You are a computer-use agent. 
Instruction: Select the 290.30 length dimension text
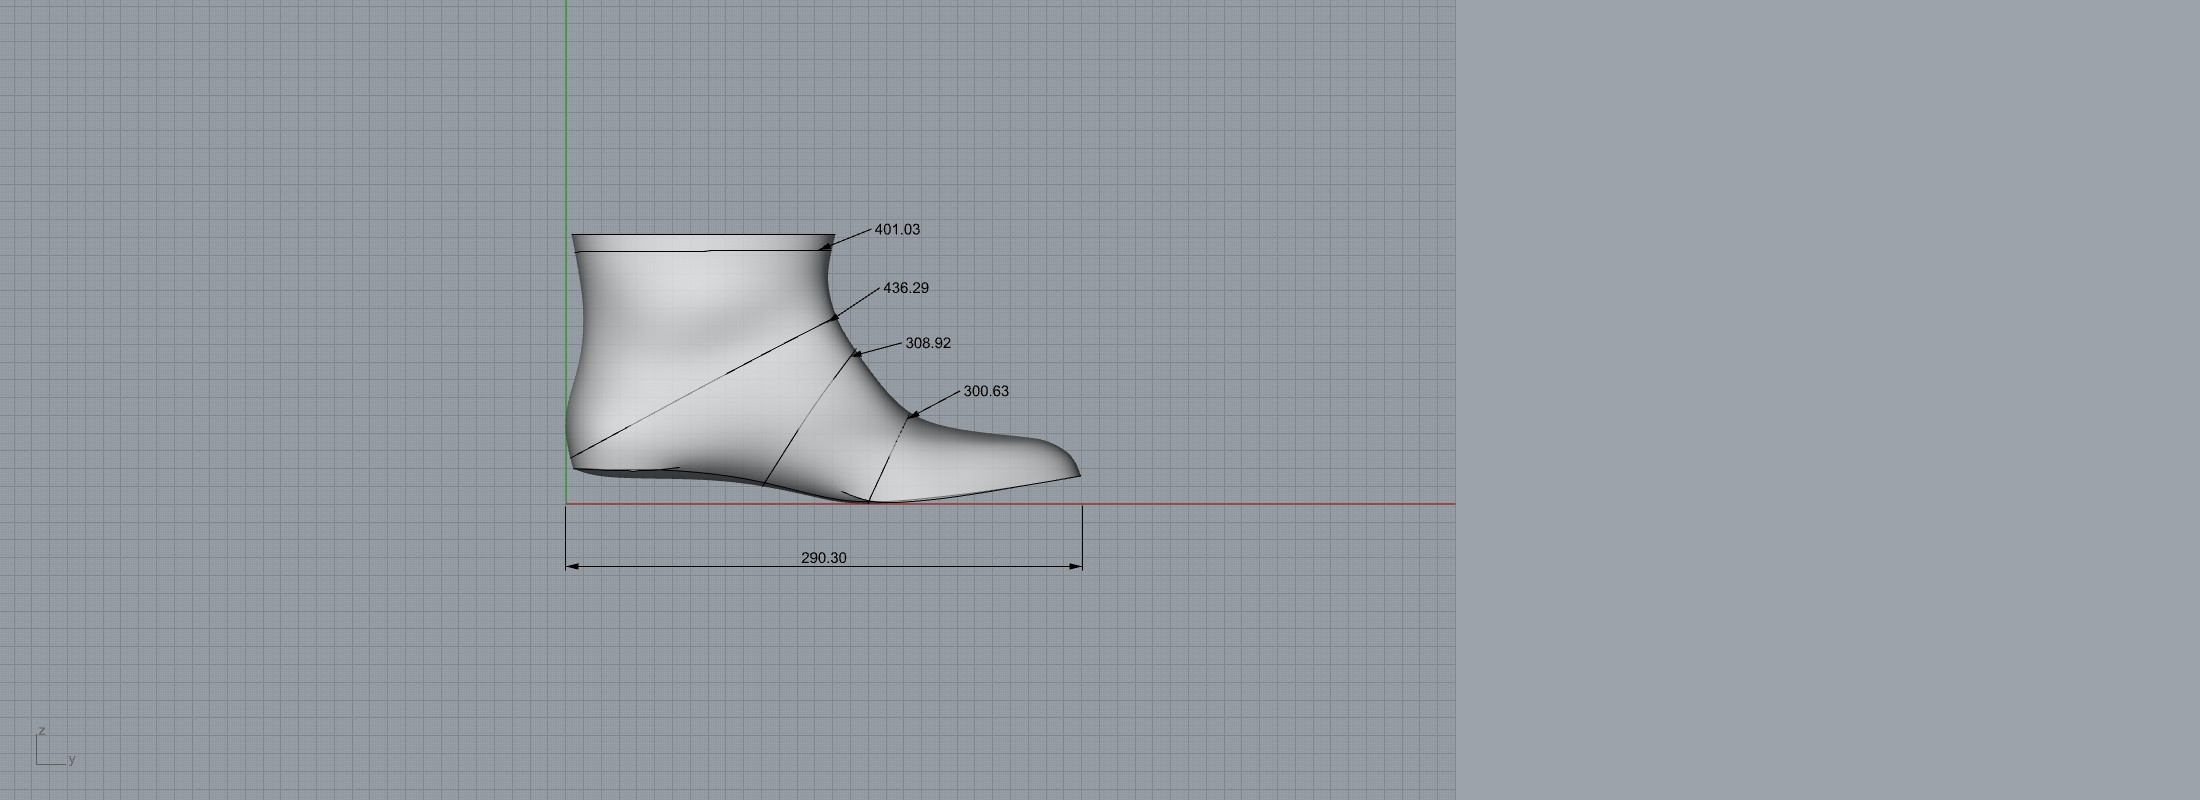823,558
